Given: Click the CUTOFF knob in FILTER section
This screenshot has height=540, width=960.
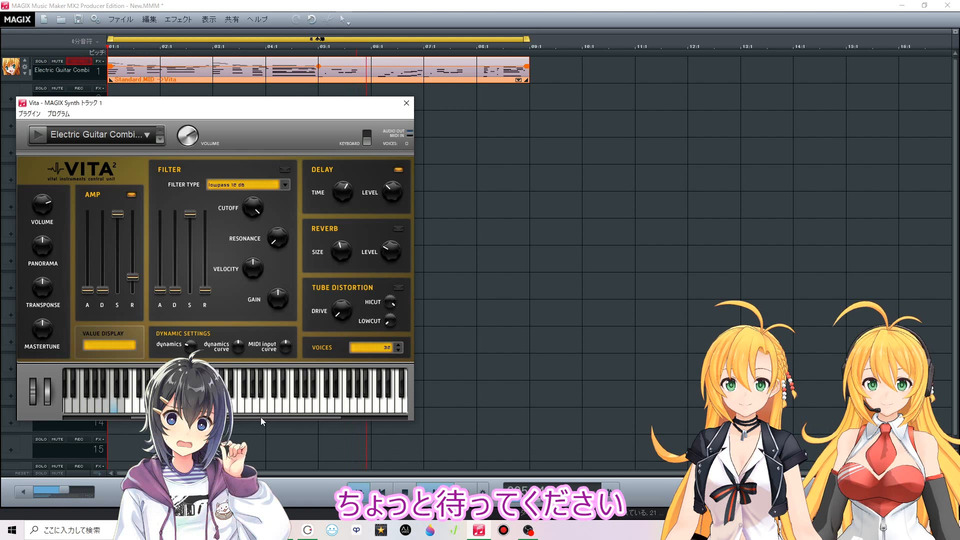Looking at the screenshot, I should (252, 208).
